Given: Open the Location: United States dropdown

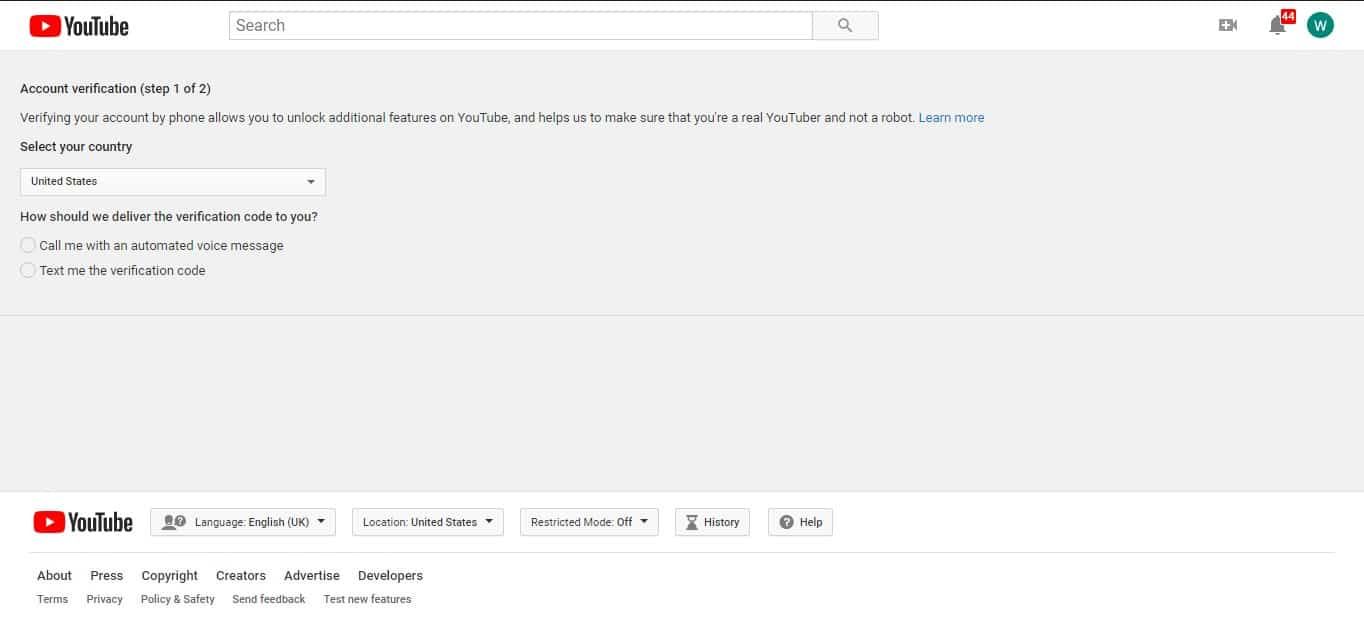Looking at the screenshot, I should click(427, 521).
